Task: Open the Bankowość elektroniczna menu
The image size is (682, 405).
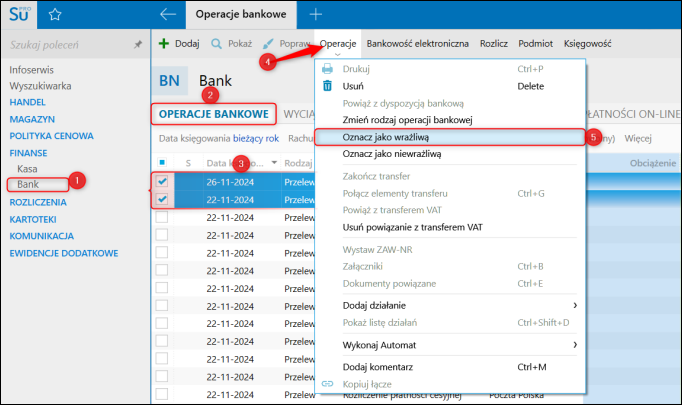Action: (418, 44)
